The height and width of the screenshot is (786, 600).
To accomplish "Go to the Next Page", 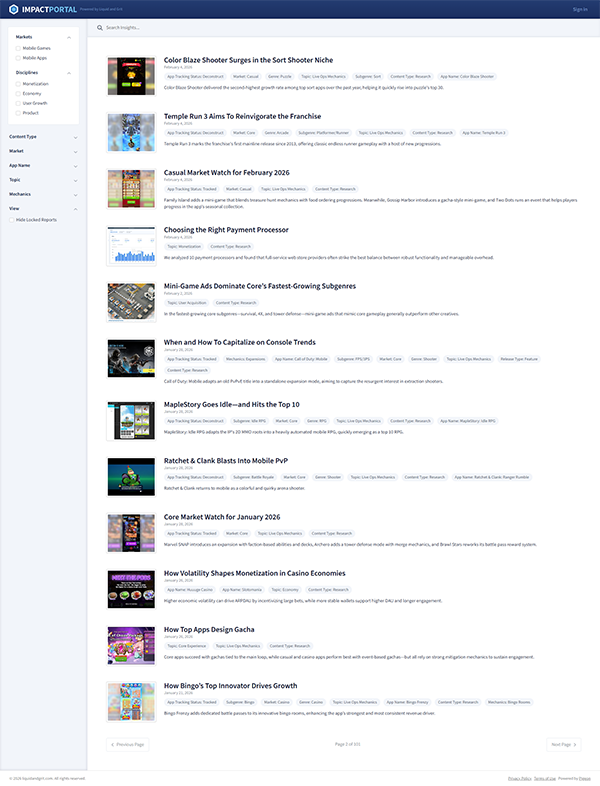I will (563, 744).
